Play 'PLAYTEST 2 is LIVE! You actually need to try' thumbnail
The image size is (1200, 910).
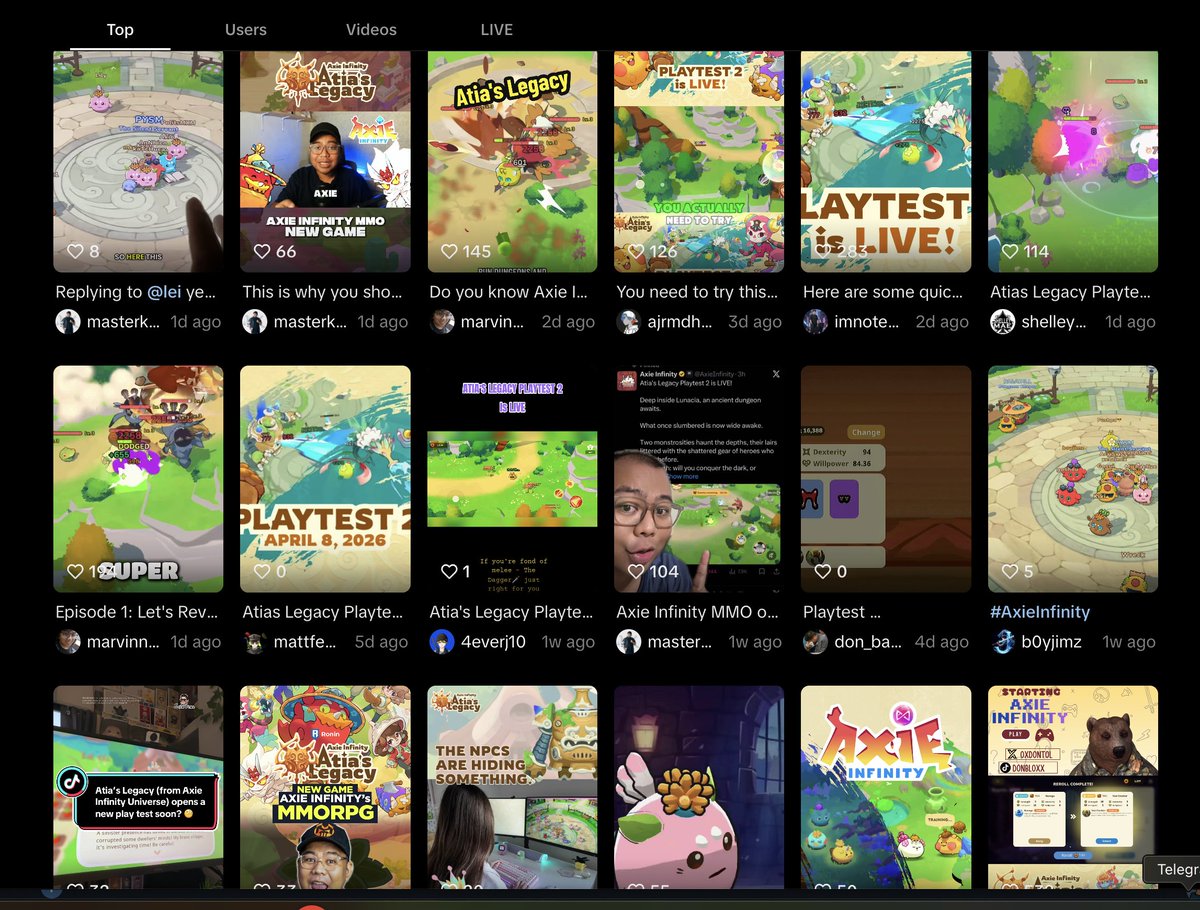699,162
